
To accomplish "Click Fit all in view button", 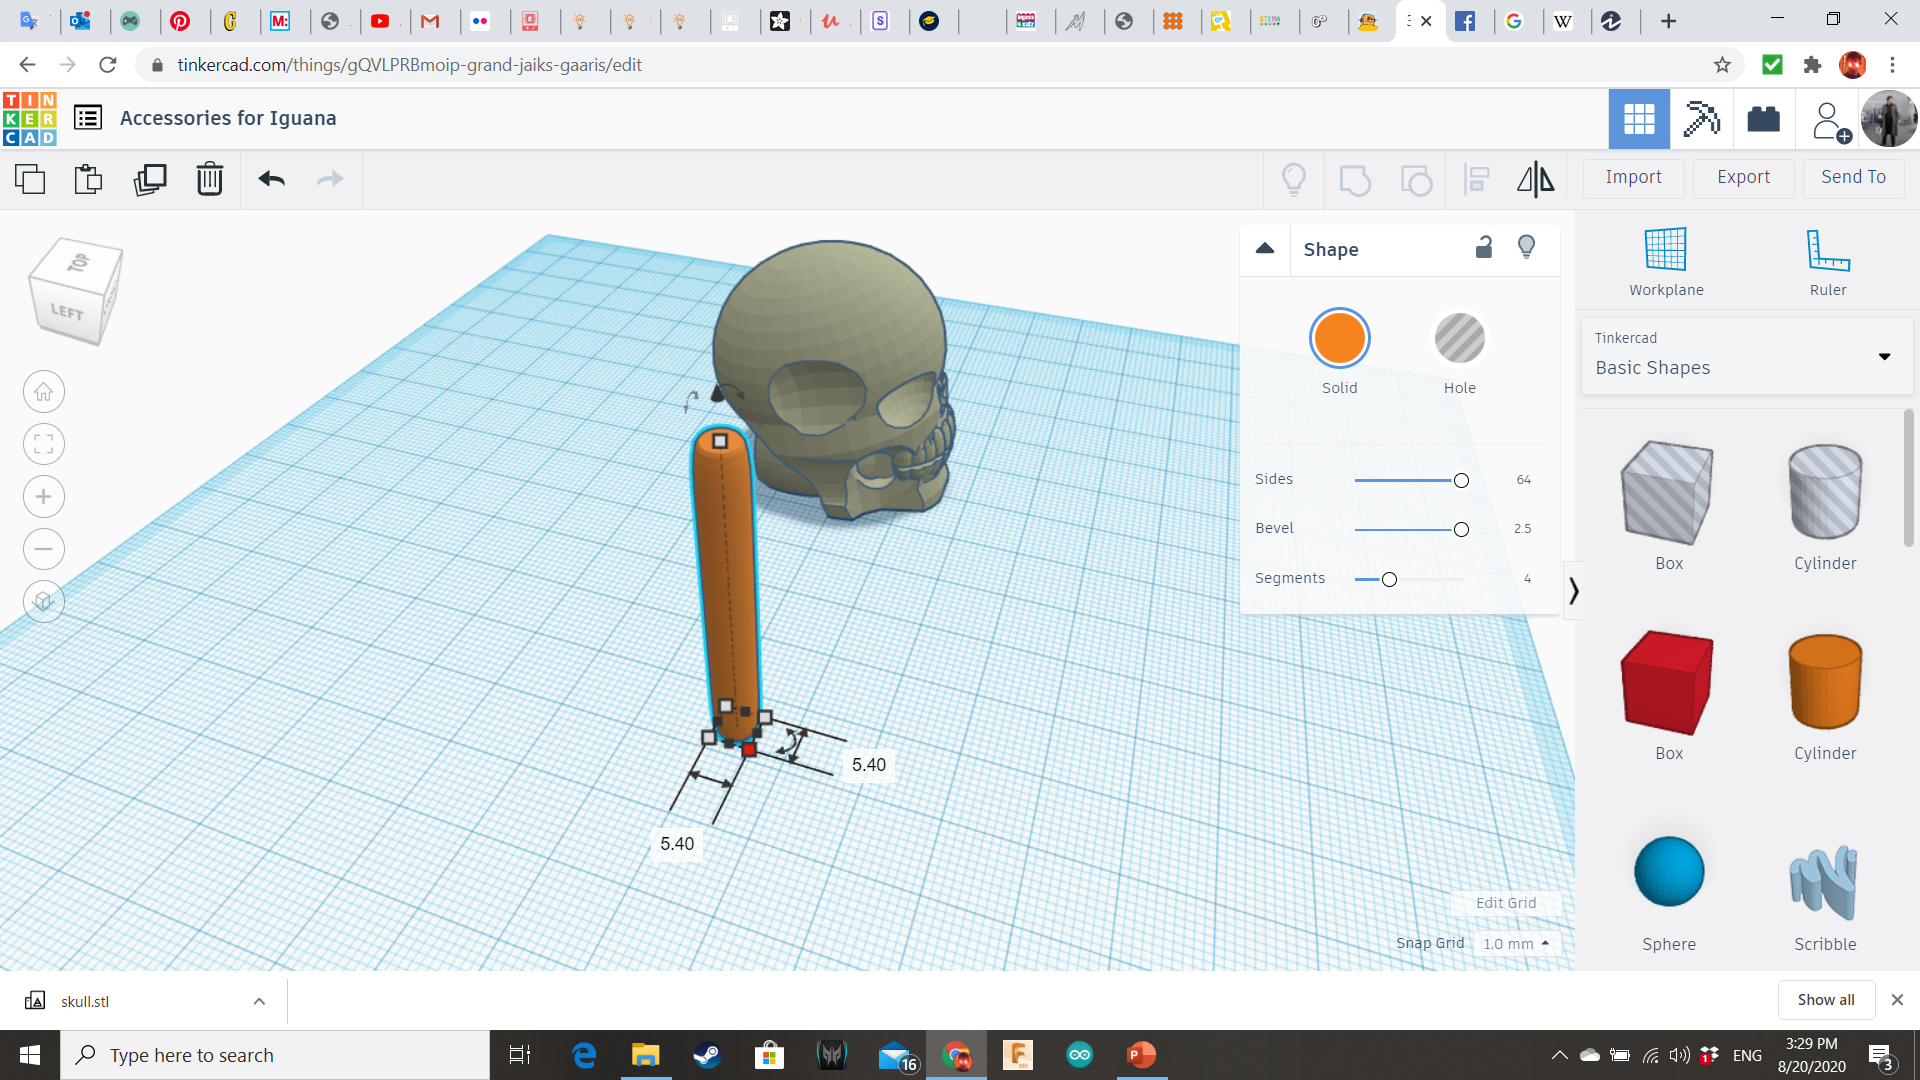I will 44,444.
